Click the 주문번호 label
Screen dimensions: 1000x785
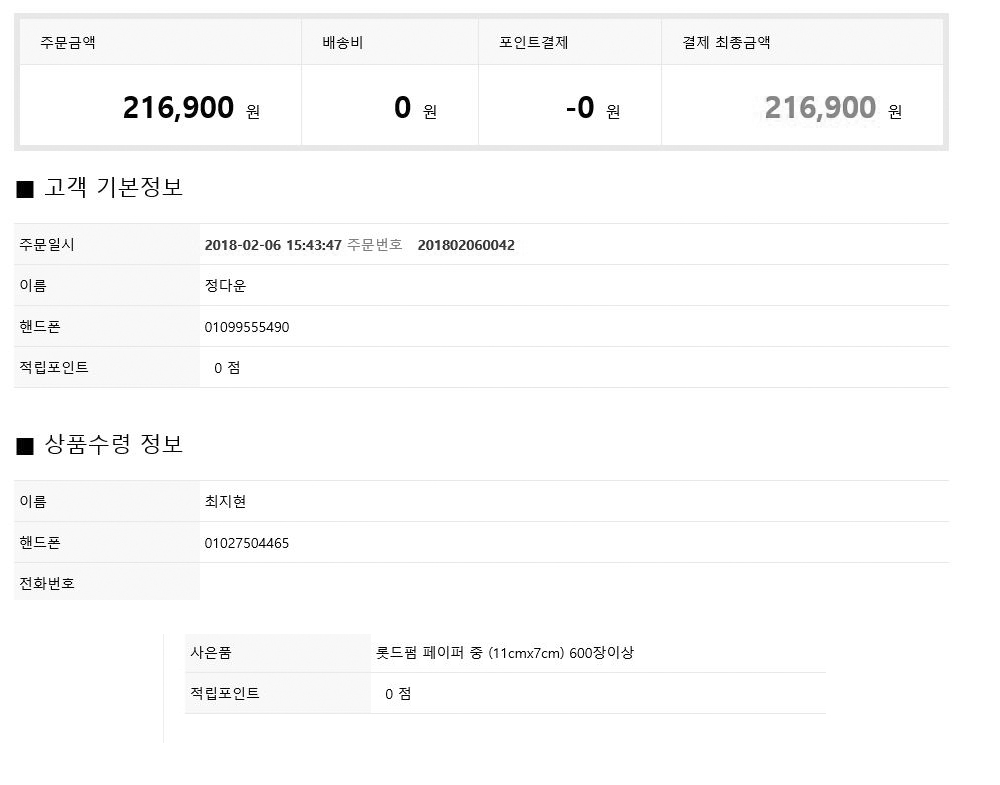(x=374, y=245)
